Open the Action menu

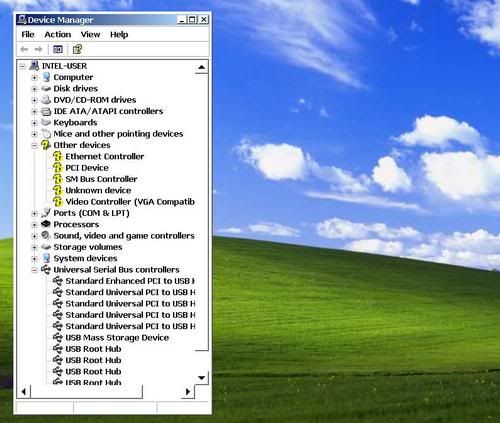click(58, 34)
